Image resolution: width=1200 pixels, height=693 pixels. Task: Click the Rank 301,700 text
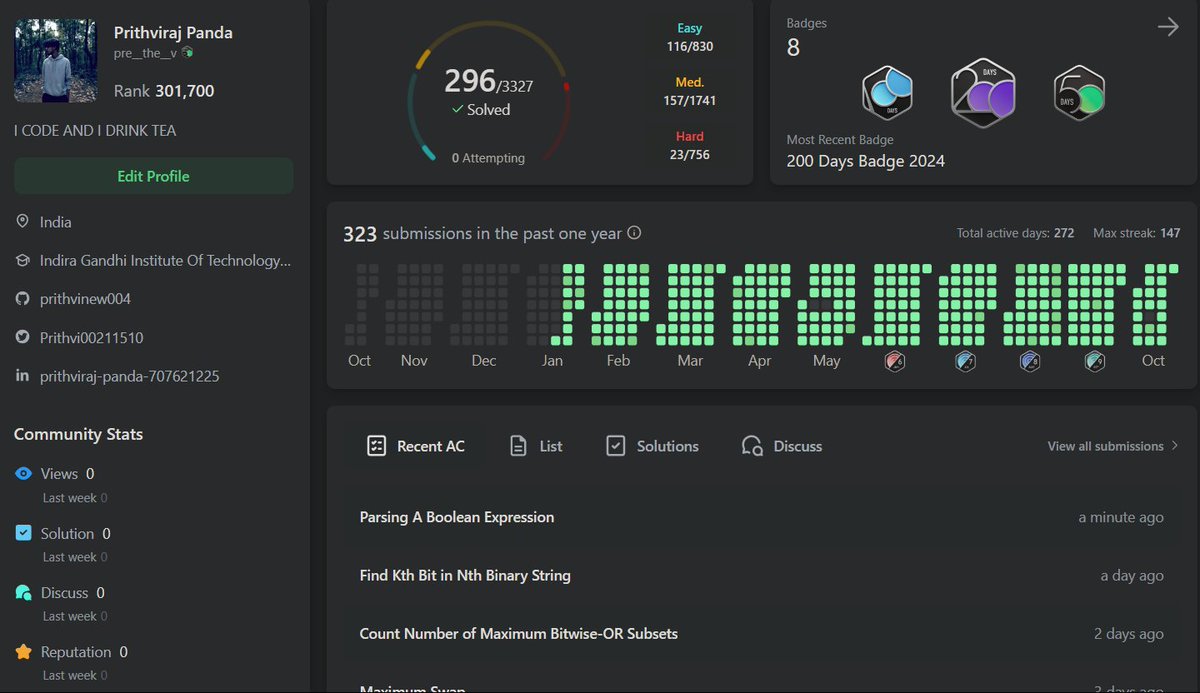coord(164,91)
